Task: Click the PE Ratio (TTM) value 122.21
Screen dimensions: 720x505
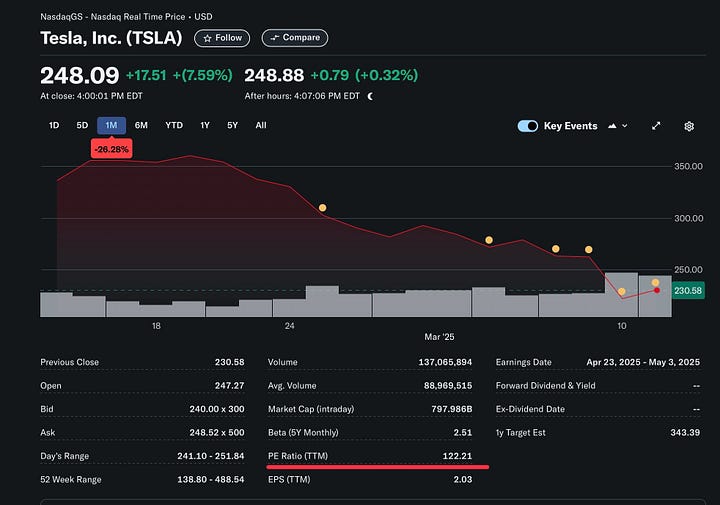Action: [457, 456]
